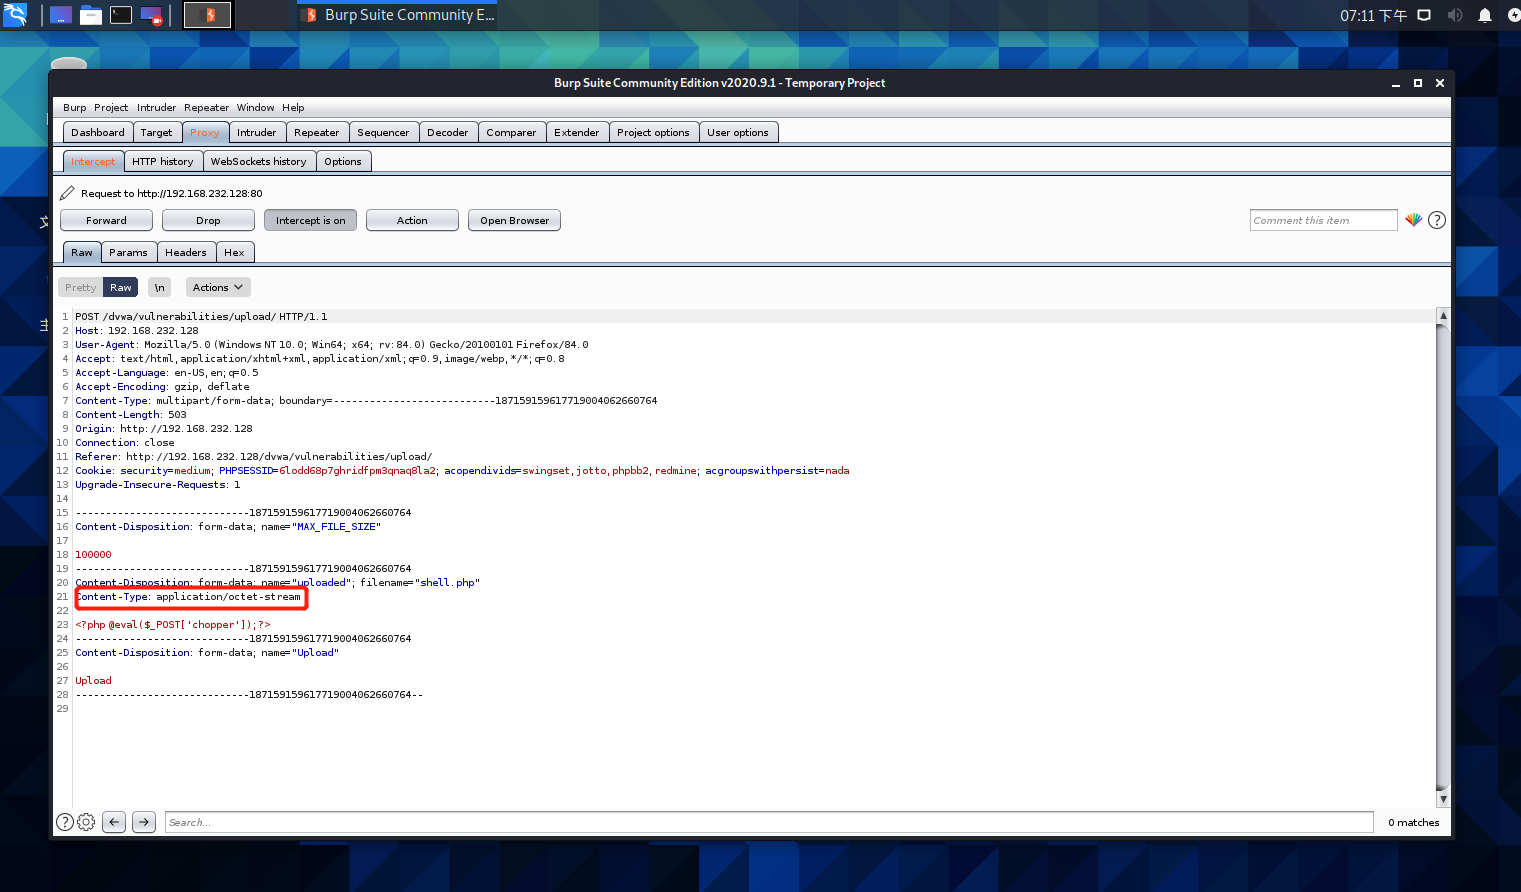This screenshot has height=892, width=1521.
Task: Click the show desktop taskbar icon
Action: point(61,15)
